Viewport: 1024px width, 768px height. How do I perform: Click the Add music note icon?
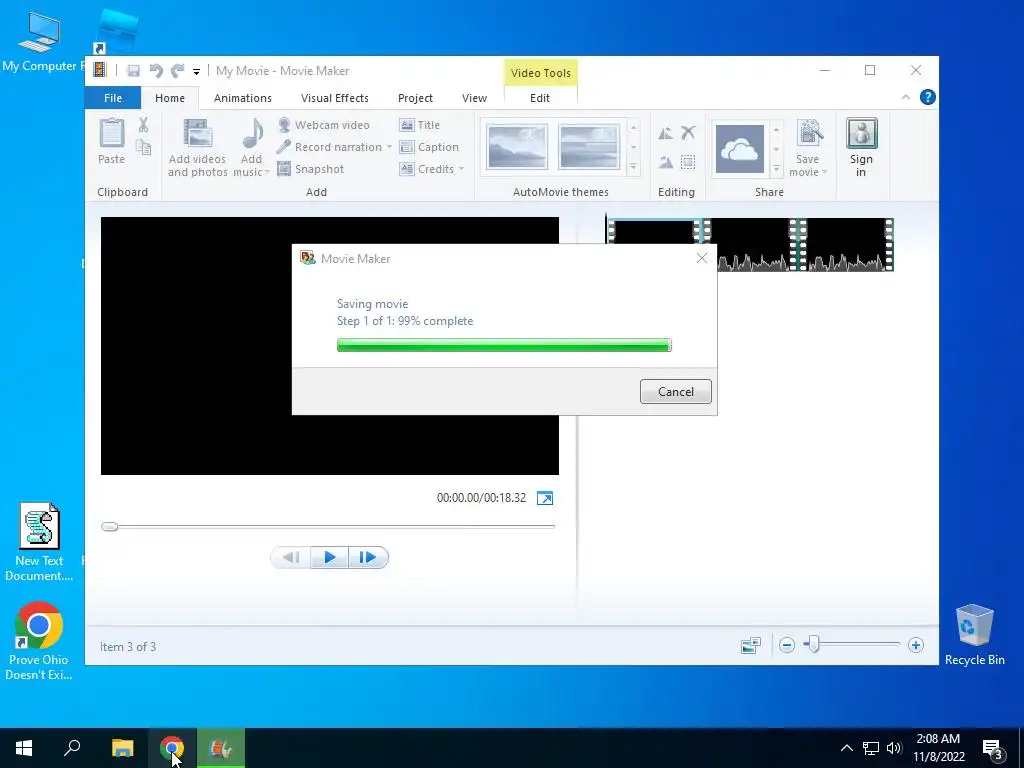tap(251, 134)
